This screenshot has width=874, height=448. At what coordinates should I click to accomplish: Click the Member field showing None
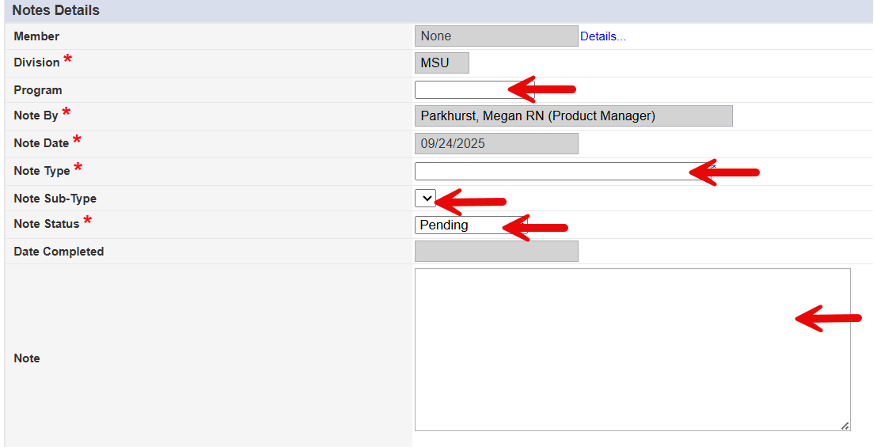[x=497, y=36]
